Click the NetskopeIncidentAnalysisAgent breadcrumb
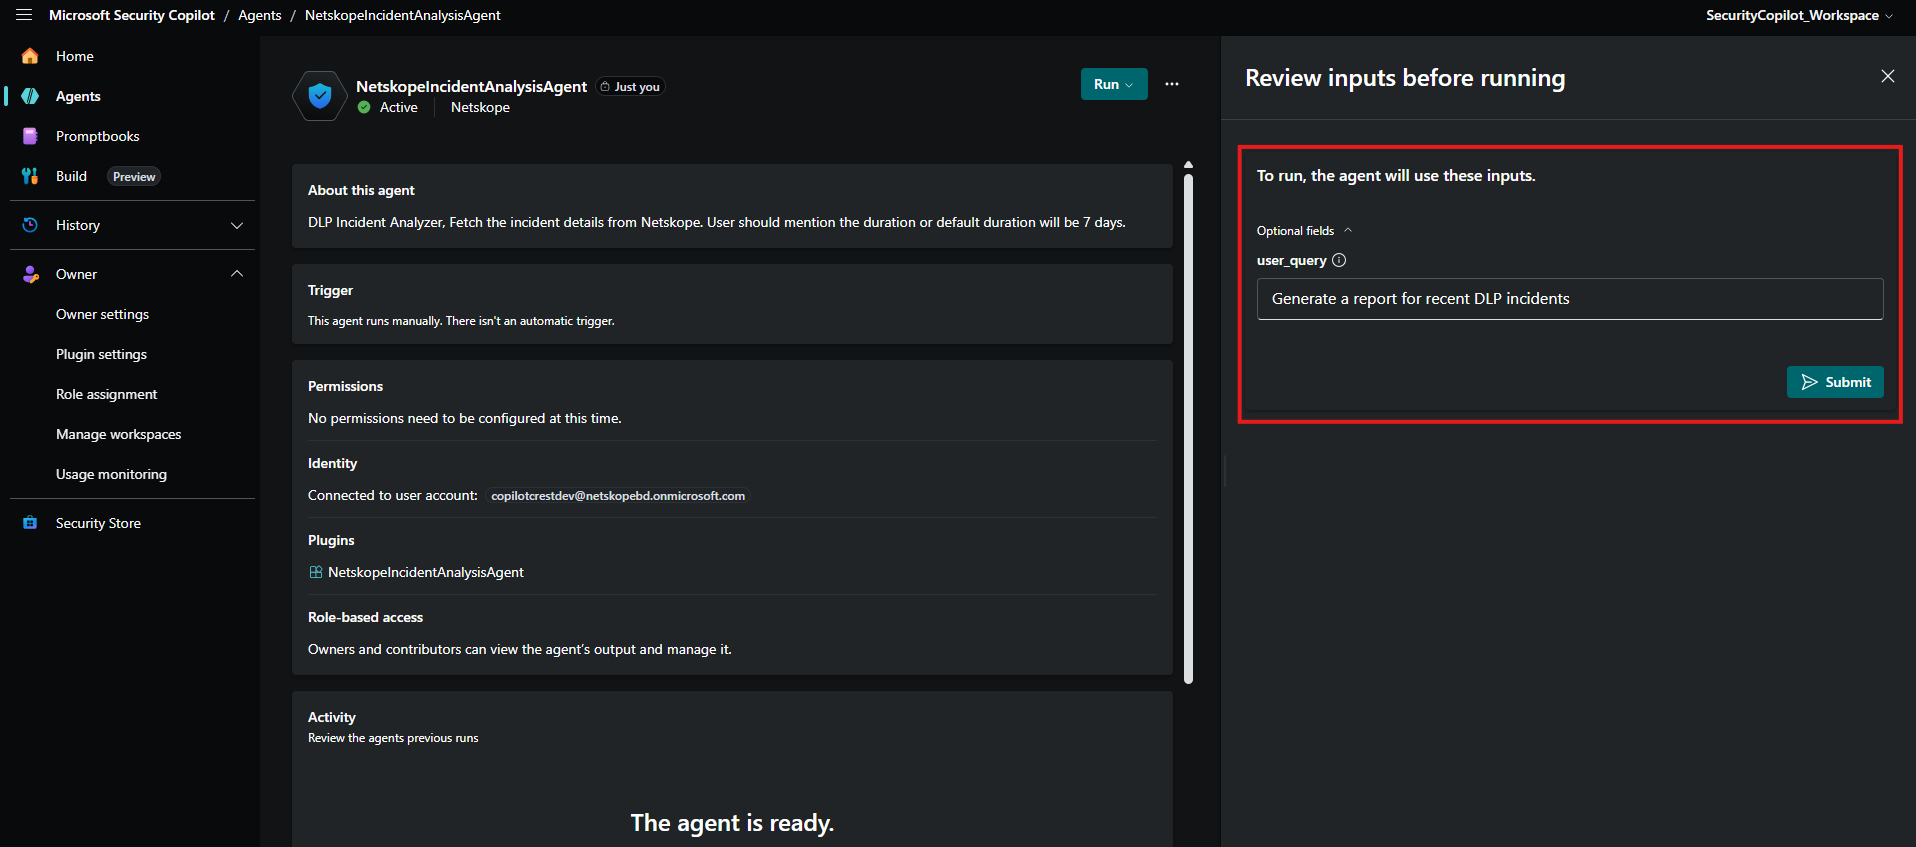1916x847 pixels. tap(402, 15)
